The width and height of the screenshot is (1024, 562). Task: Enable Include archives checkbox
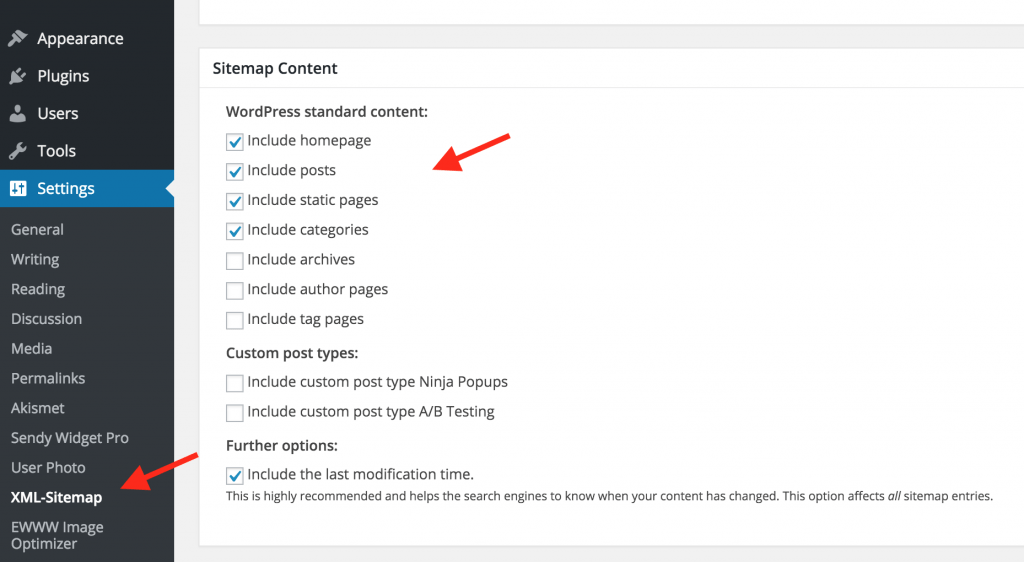[x=235, y=261]
